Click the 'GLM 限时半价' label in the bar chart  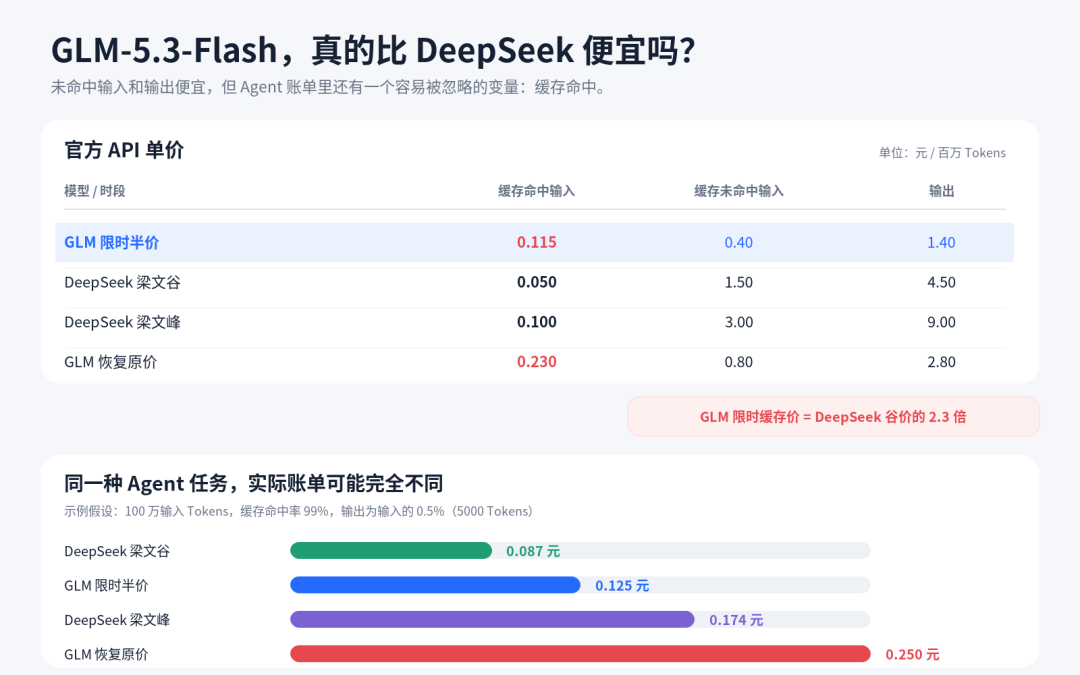pos(106,585)
